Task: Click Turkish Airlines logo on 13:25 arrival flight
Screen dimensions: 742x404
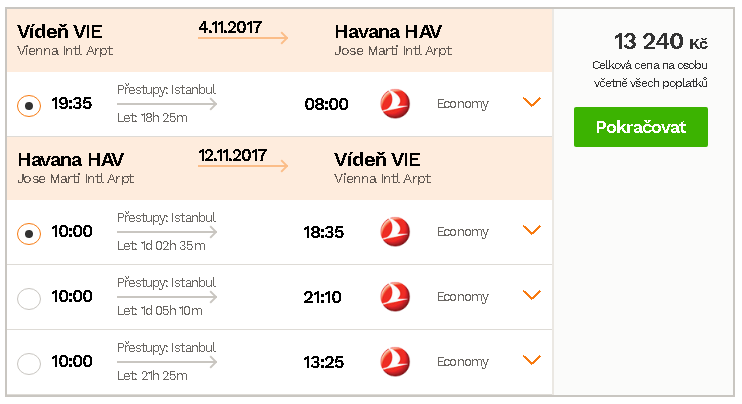Action: pyautogui.click(x=395, y=361)
